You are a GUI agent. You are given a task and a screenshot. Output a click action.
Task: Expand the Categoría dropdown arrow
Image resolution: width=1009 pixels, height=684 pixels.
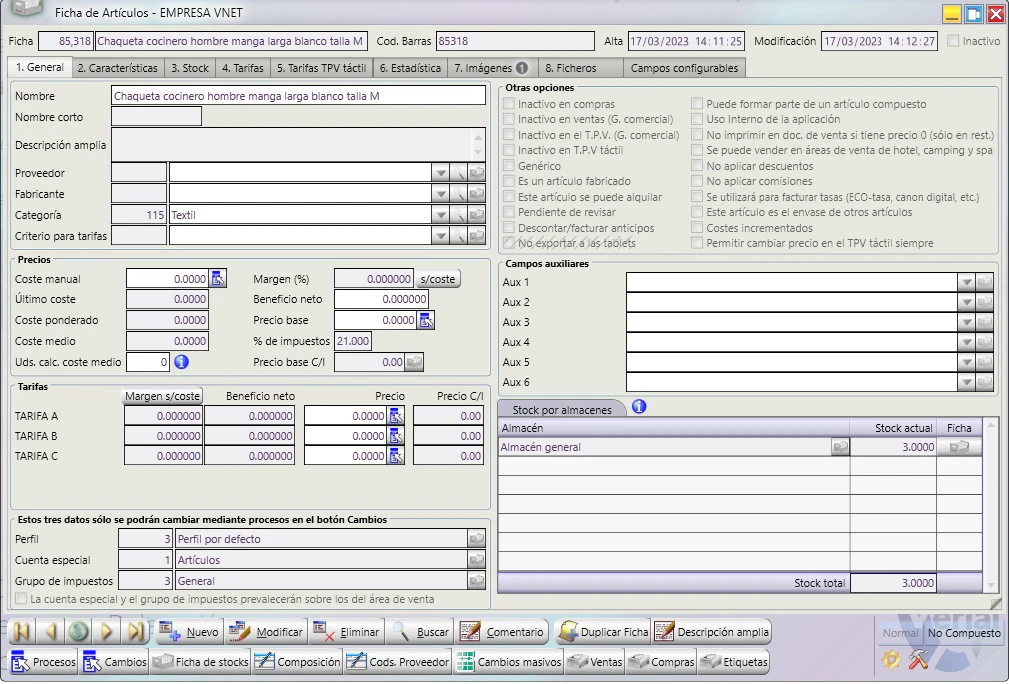click(440, 215)
